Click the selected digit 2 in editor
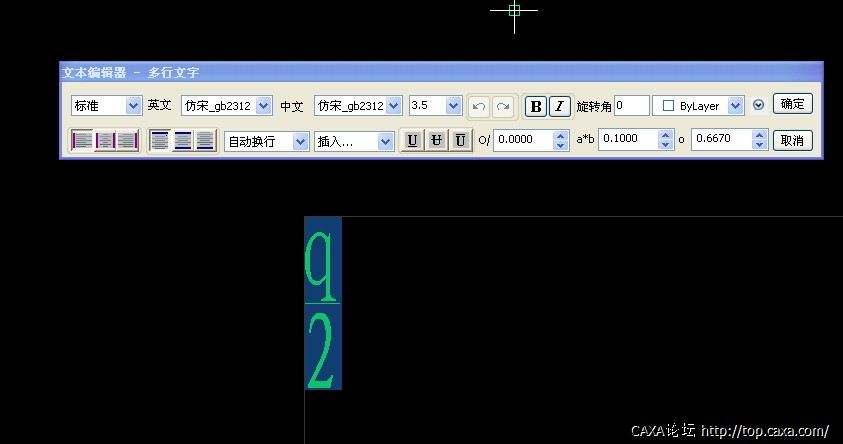 [x=320, y=351]
